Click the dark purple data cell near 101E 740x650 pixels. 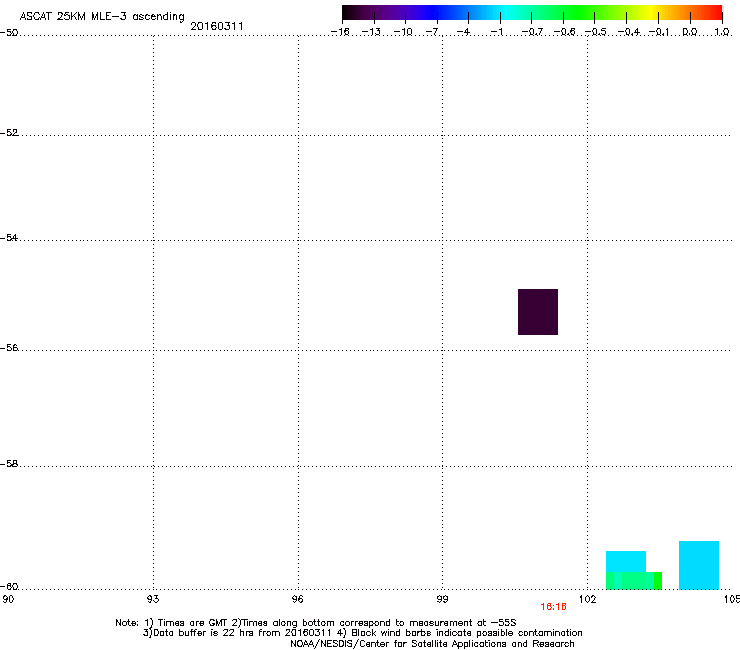[x=538, y=312]
